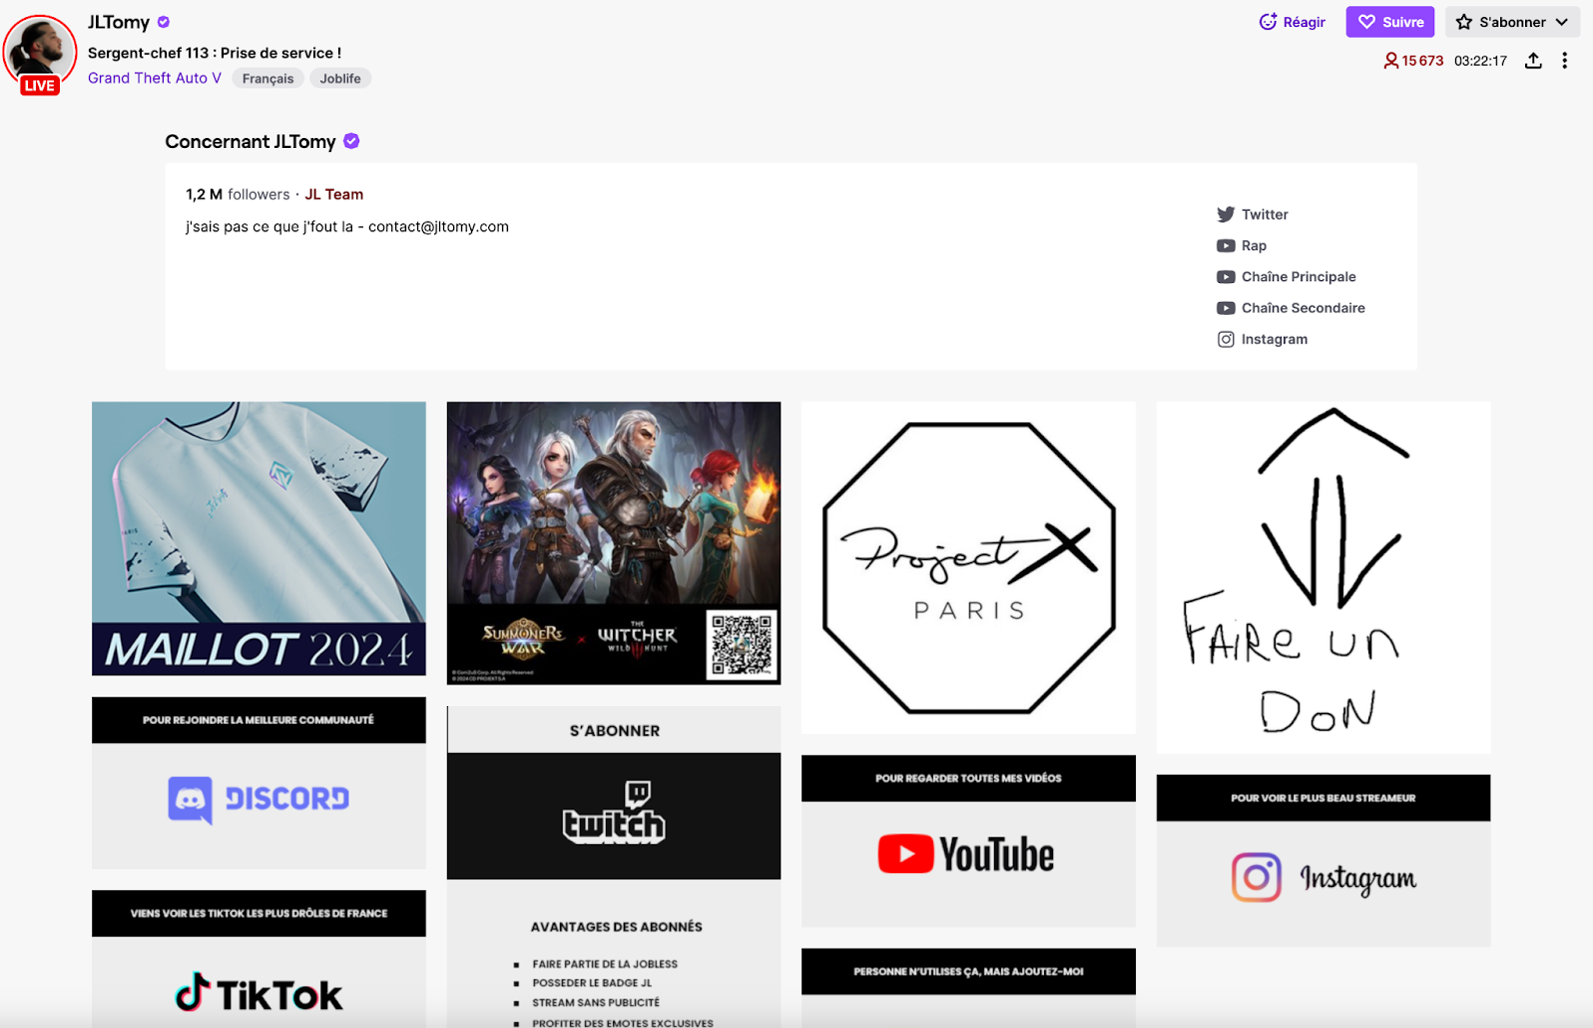Click the colorful Instagram logo icon

[x=1257, y=877]
